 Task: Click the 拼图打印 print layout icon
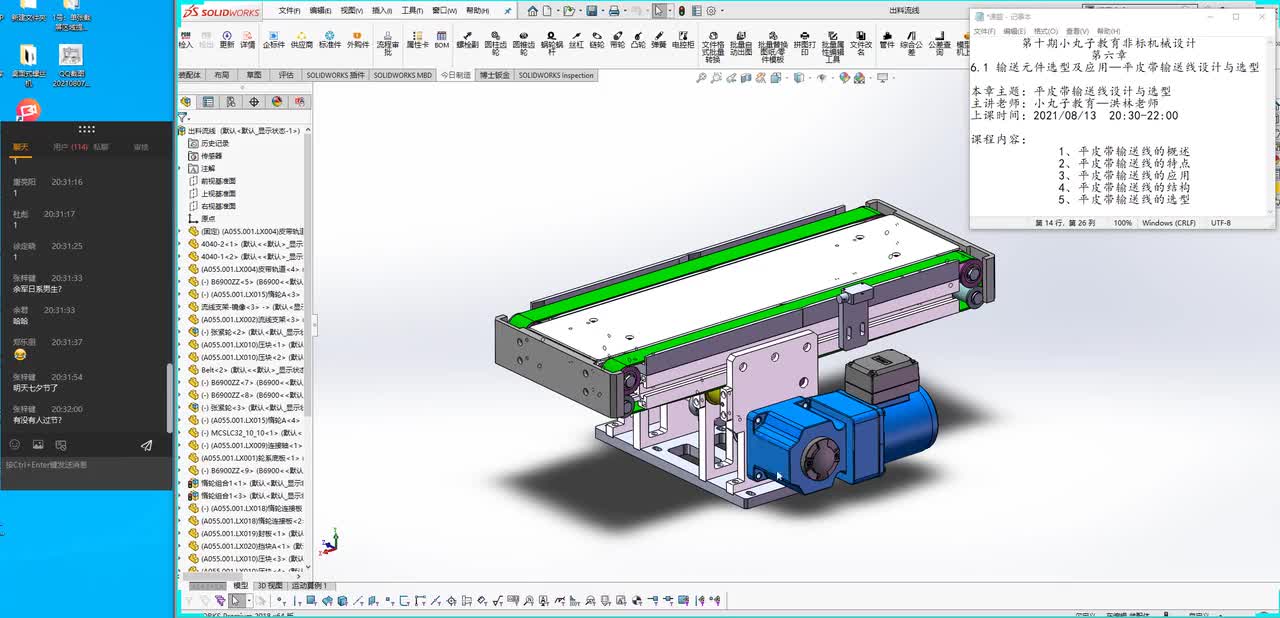coord(804,42)
